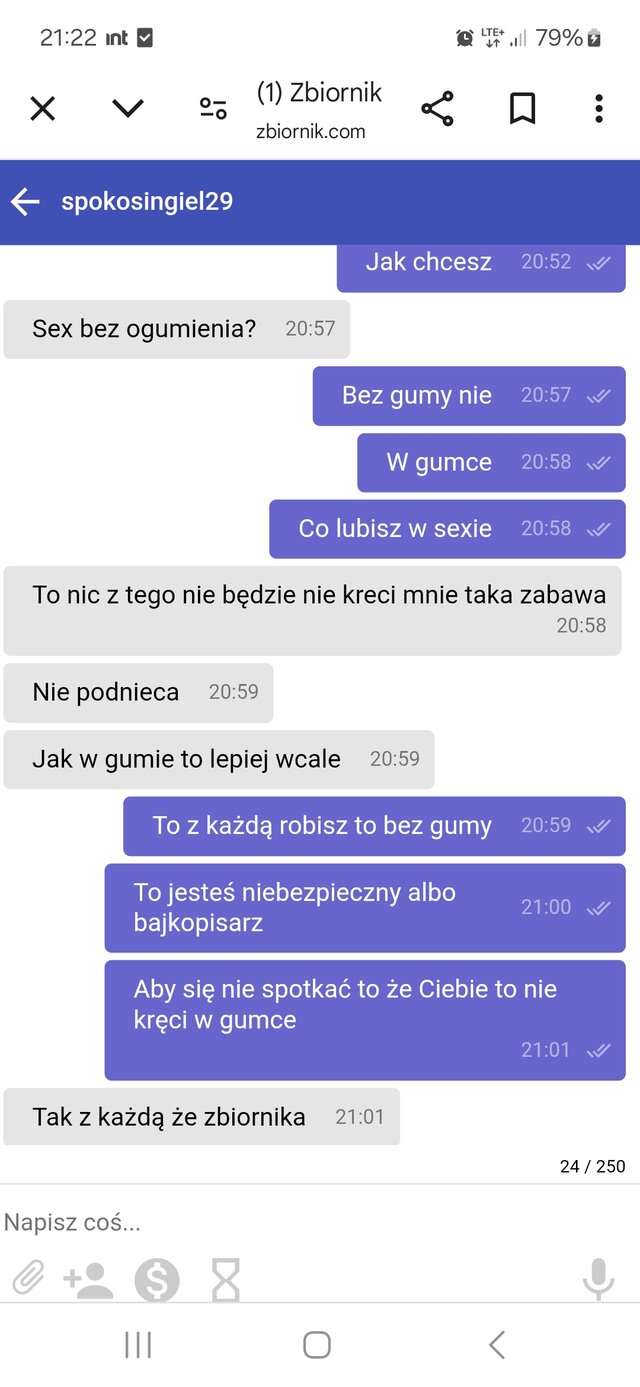Screen dimensions: 640x1387
Task: Open recent apps navigation button
Action: (x=138, y=1345)
